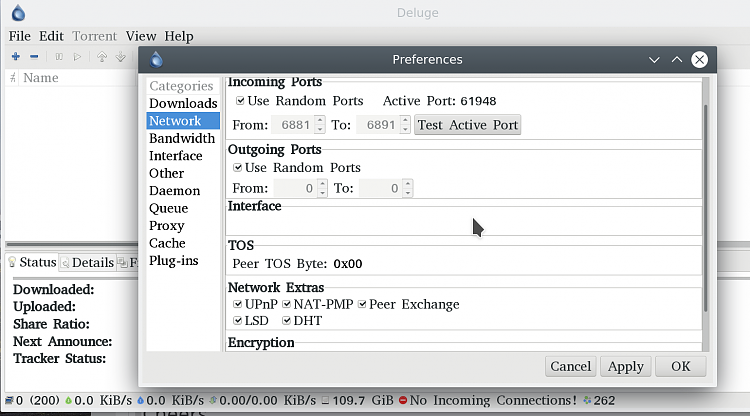Screen dimensions: 750x416
Task: Click the Queue Up arrow icon
Action: (x=101, y=57)
